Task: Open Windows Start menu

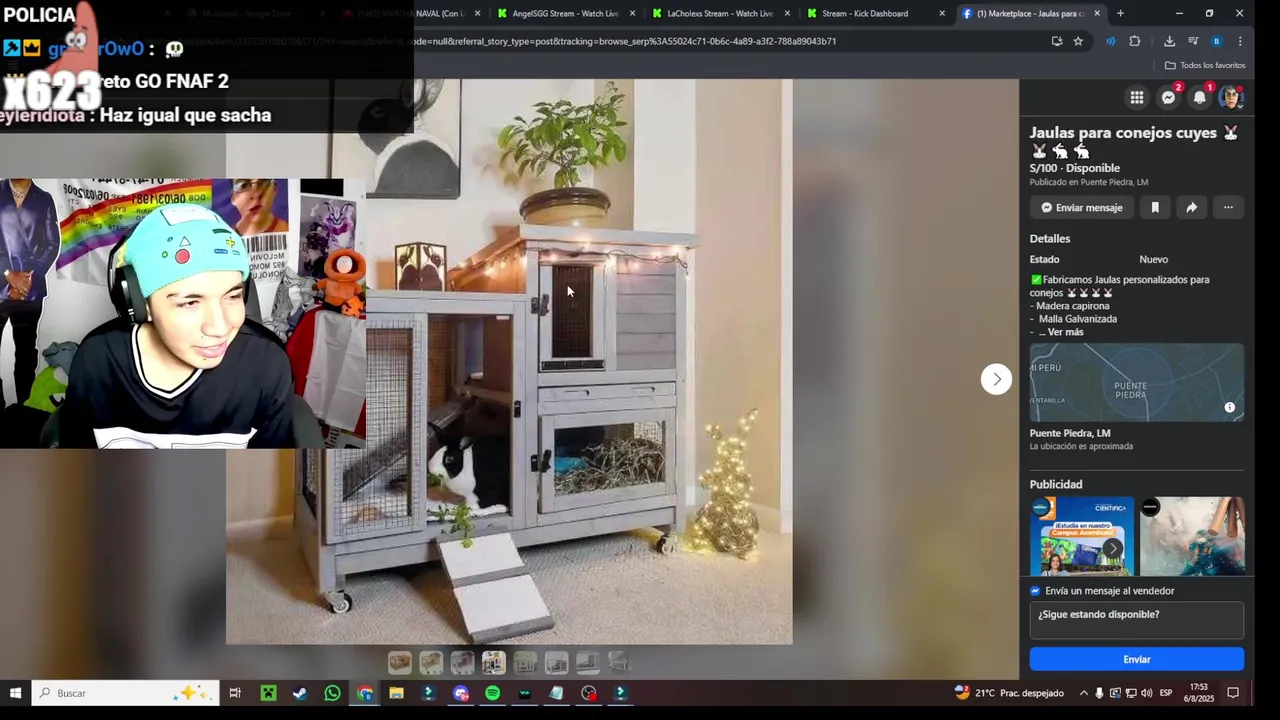Action: coord(15,693)
